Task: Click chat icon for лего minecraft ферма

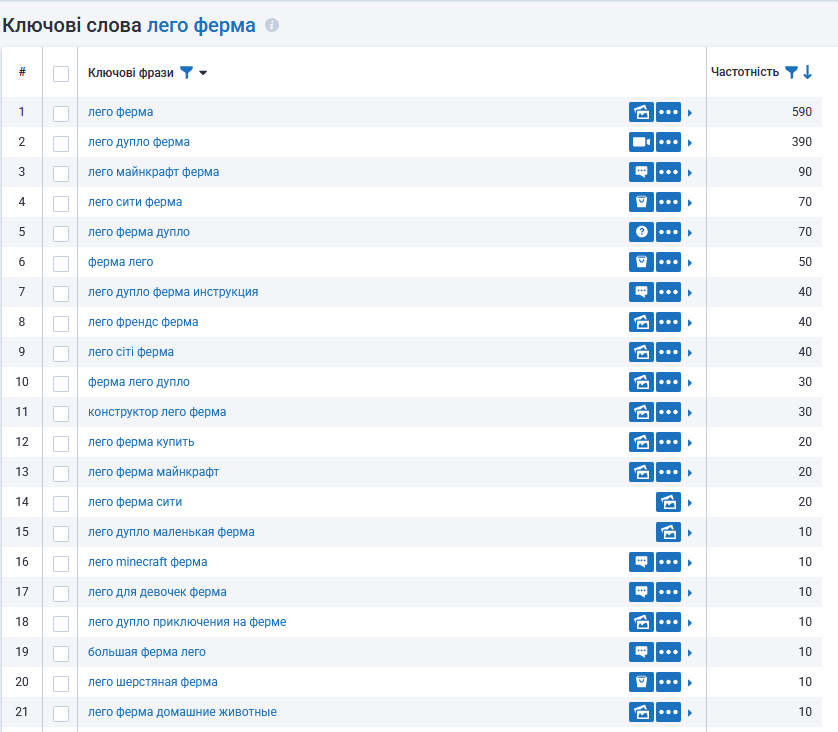Action: (641, 562)
